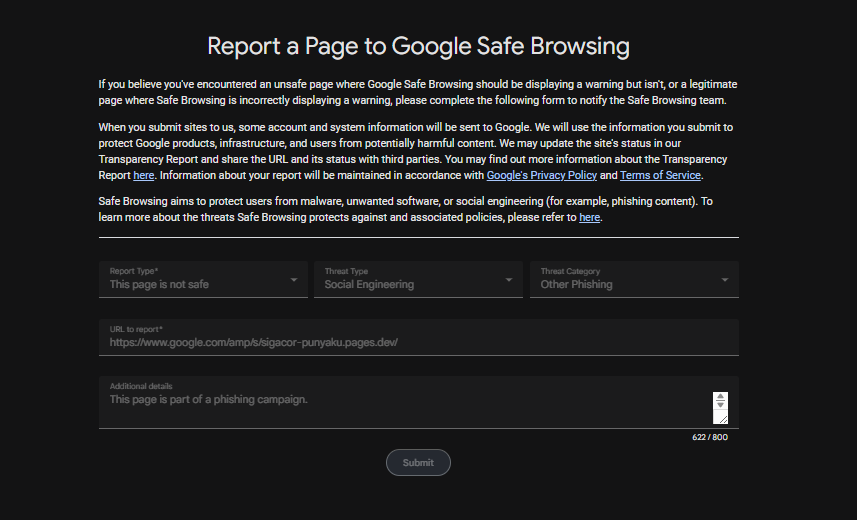Click the page heading 'Report a Page to Google Safe Browsing'
The width and height of the screenshot is (857, 520).
[x=419, y=46]
